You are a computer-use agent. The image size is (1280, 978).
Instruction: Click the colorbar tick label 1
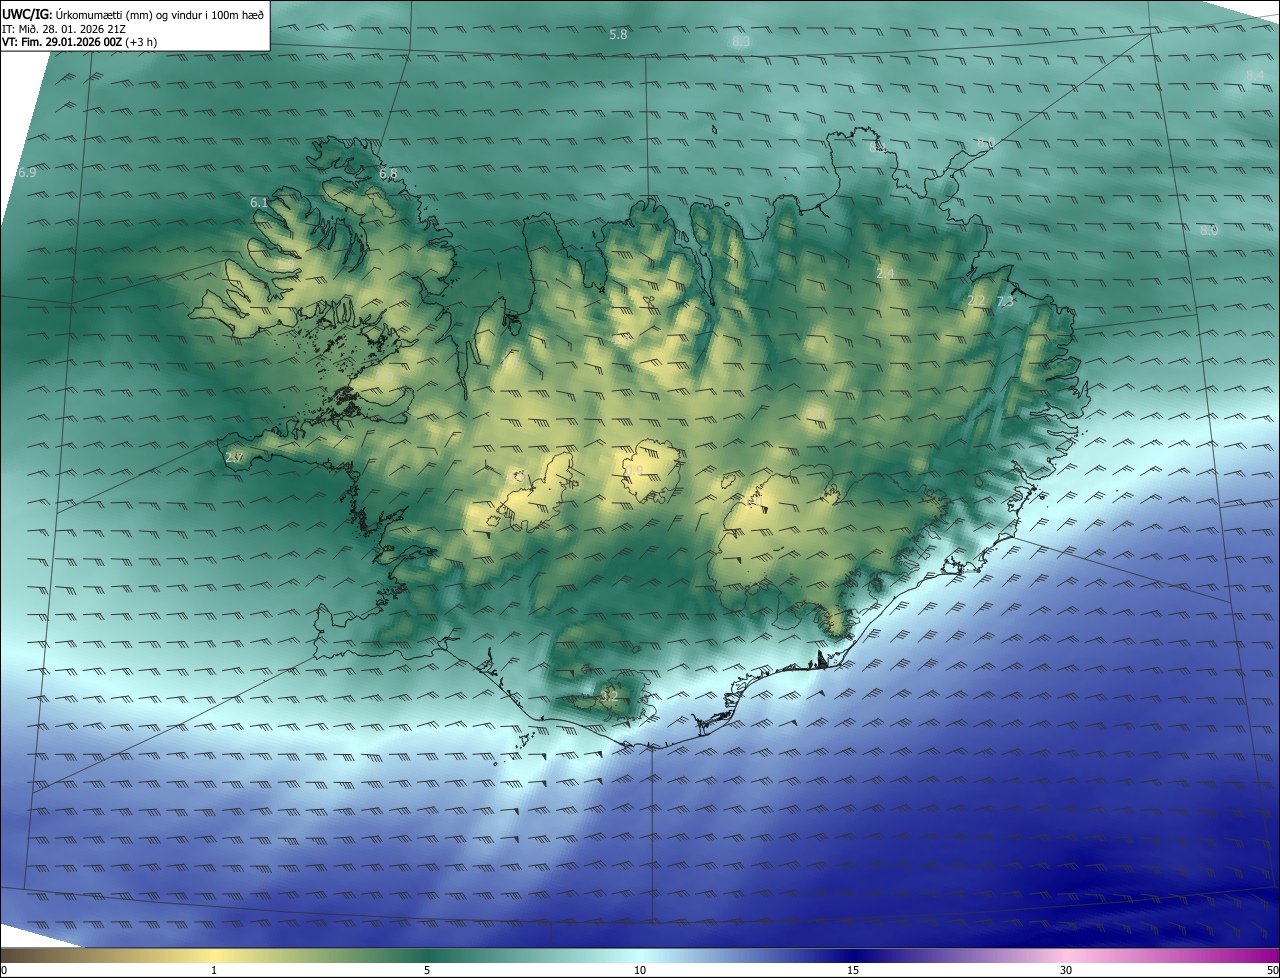point(214,970)
